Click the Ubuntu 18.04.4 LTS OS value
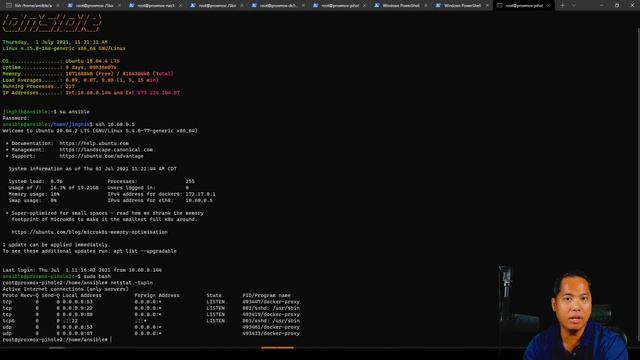Viewport: 640px width, 360px height. pos(93,61)
